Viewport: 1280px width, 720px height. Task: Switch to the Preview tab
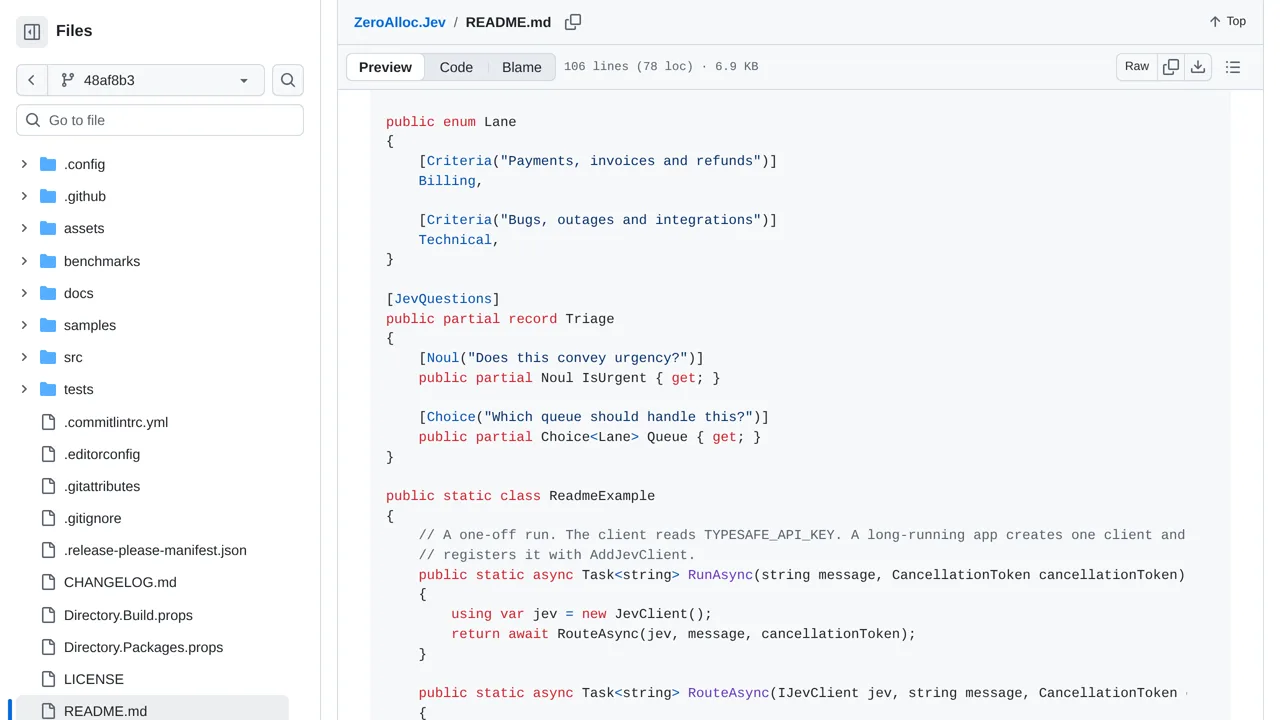pyautogui.click(x=385, y=67)
